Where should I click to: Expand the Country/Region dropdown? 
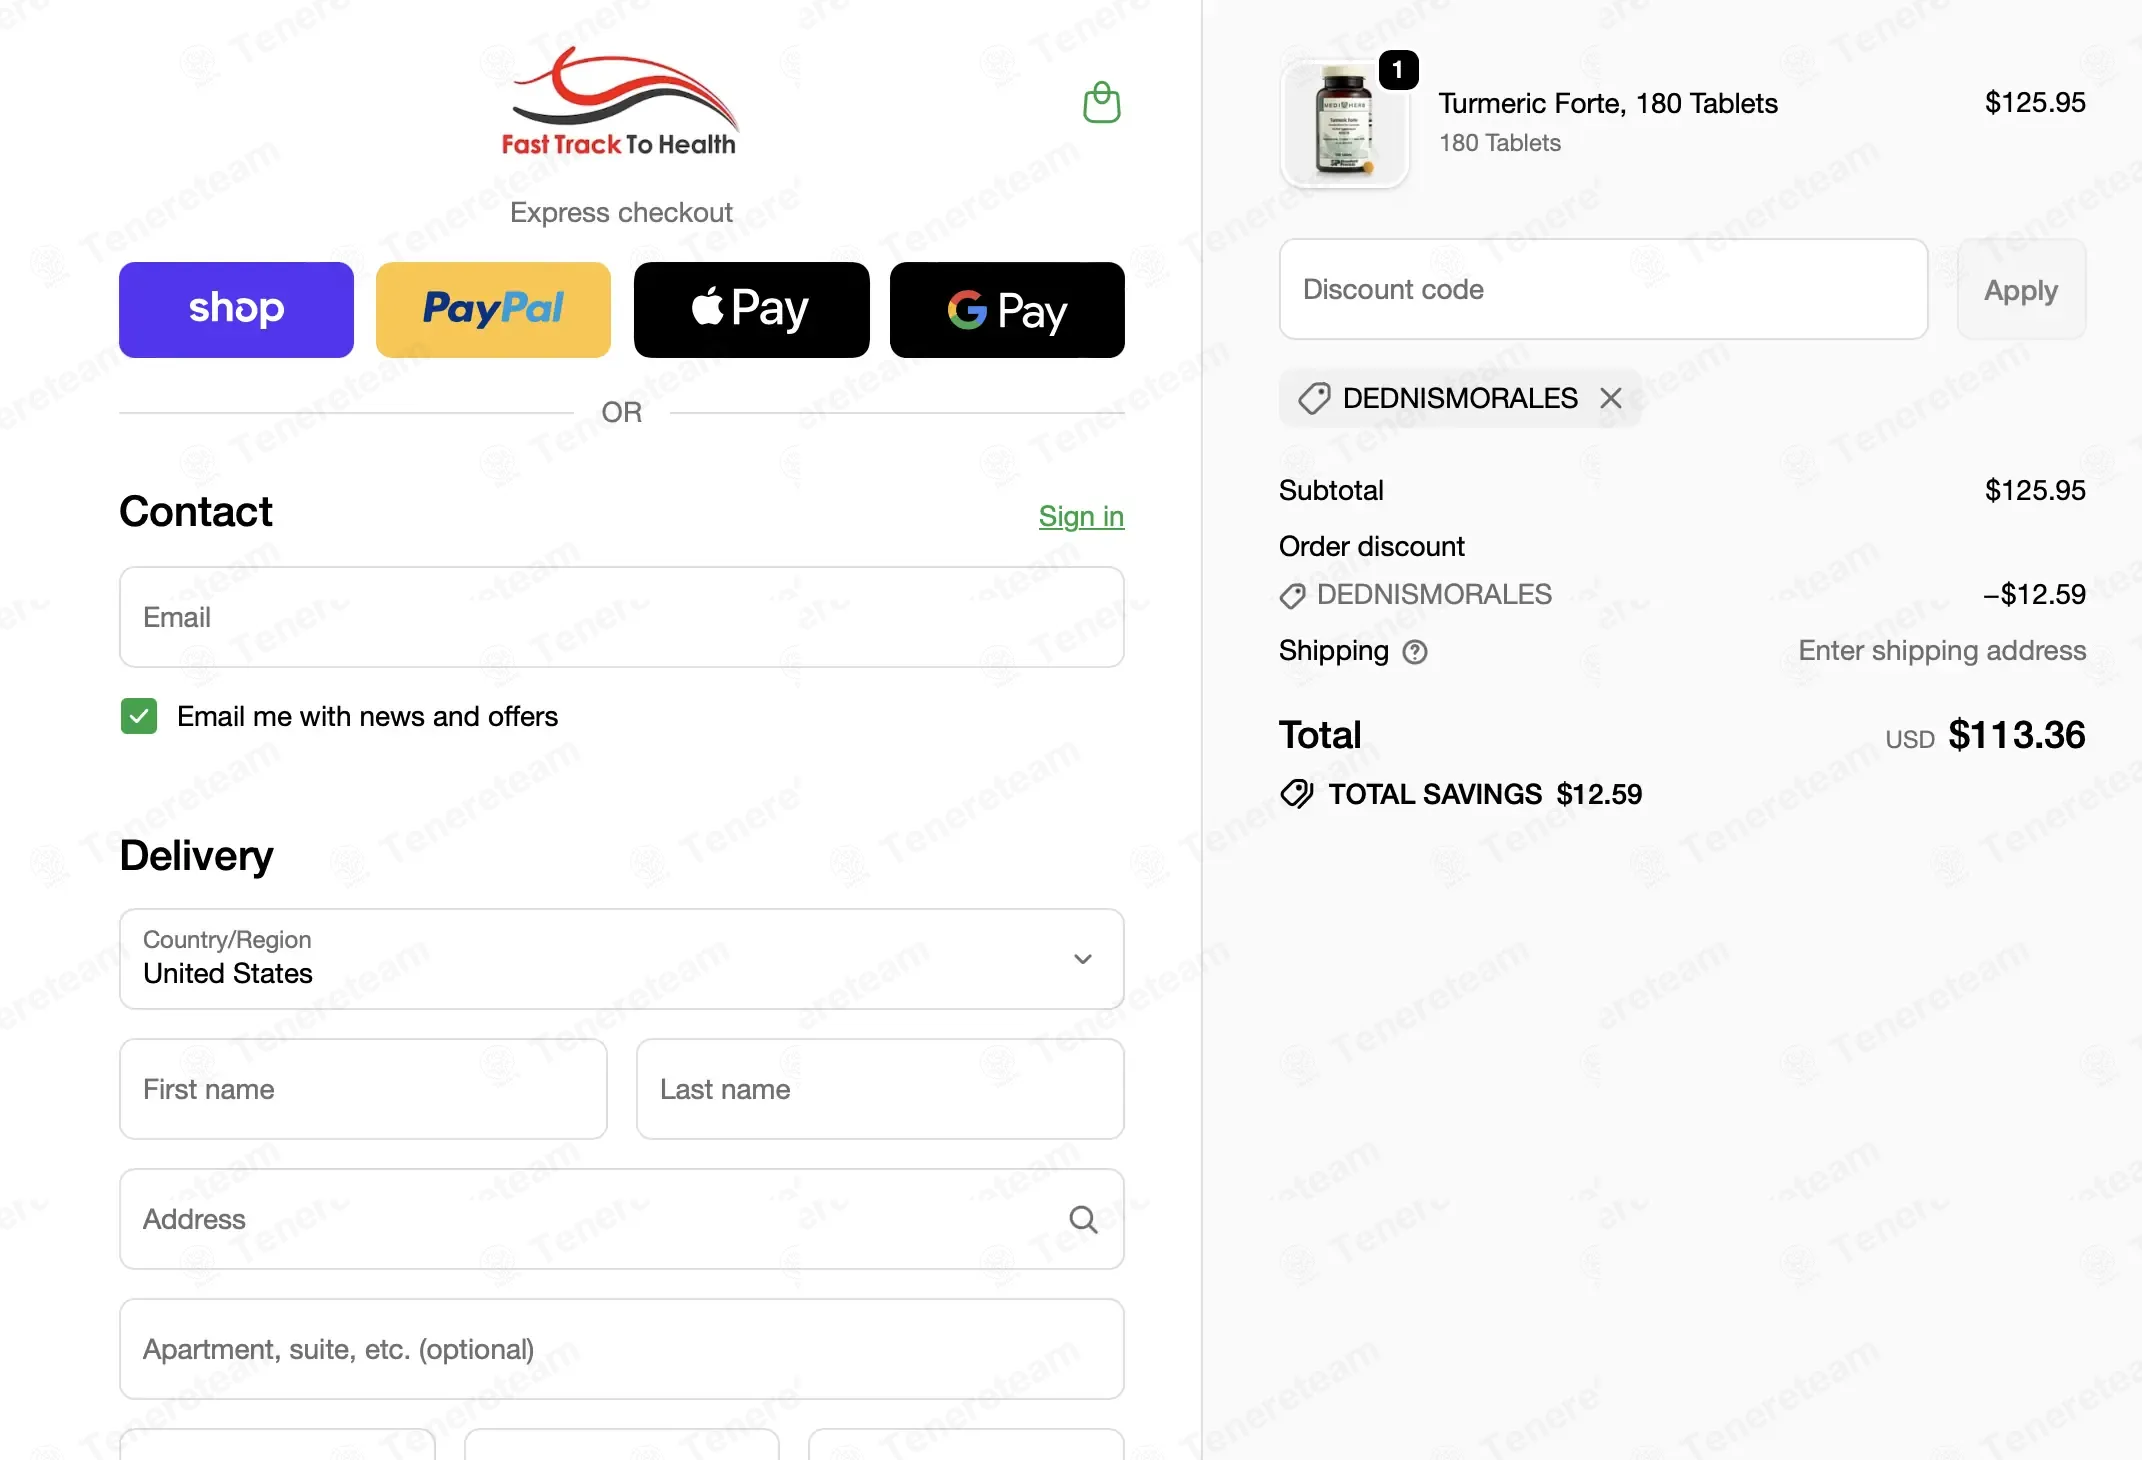click(x=622, y=959)
